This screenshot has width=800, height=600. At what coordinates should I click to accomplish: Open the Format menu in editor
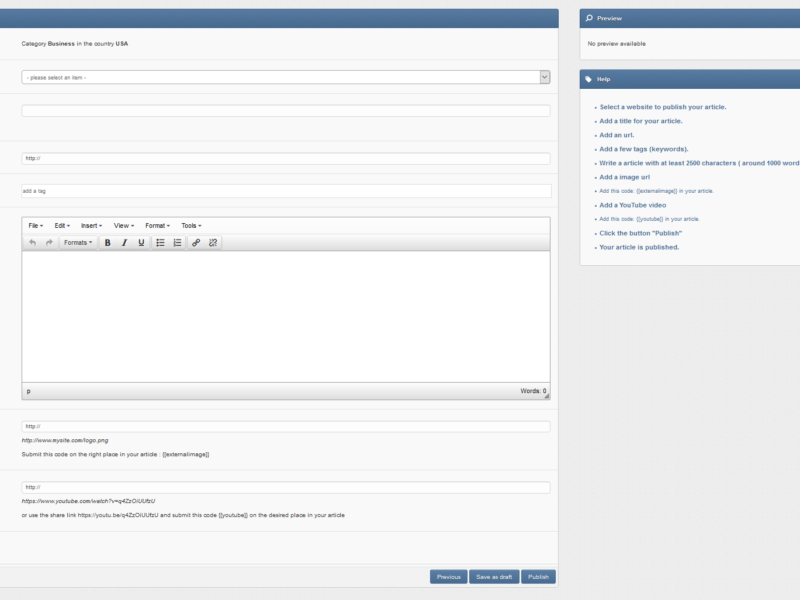158,226
